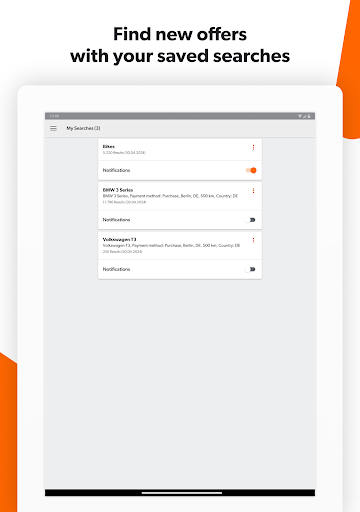Tap the battery status bar icon

pyautogui.click(x=309, y=116)
